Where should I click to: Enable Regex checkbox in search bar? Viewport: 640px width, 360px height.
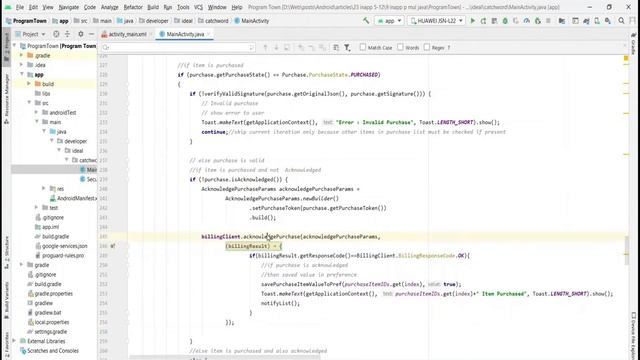[427, 47]
